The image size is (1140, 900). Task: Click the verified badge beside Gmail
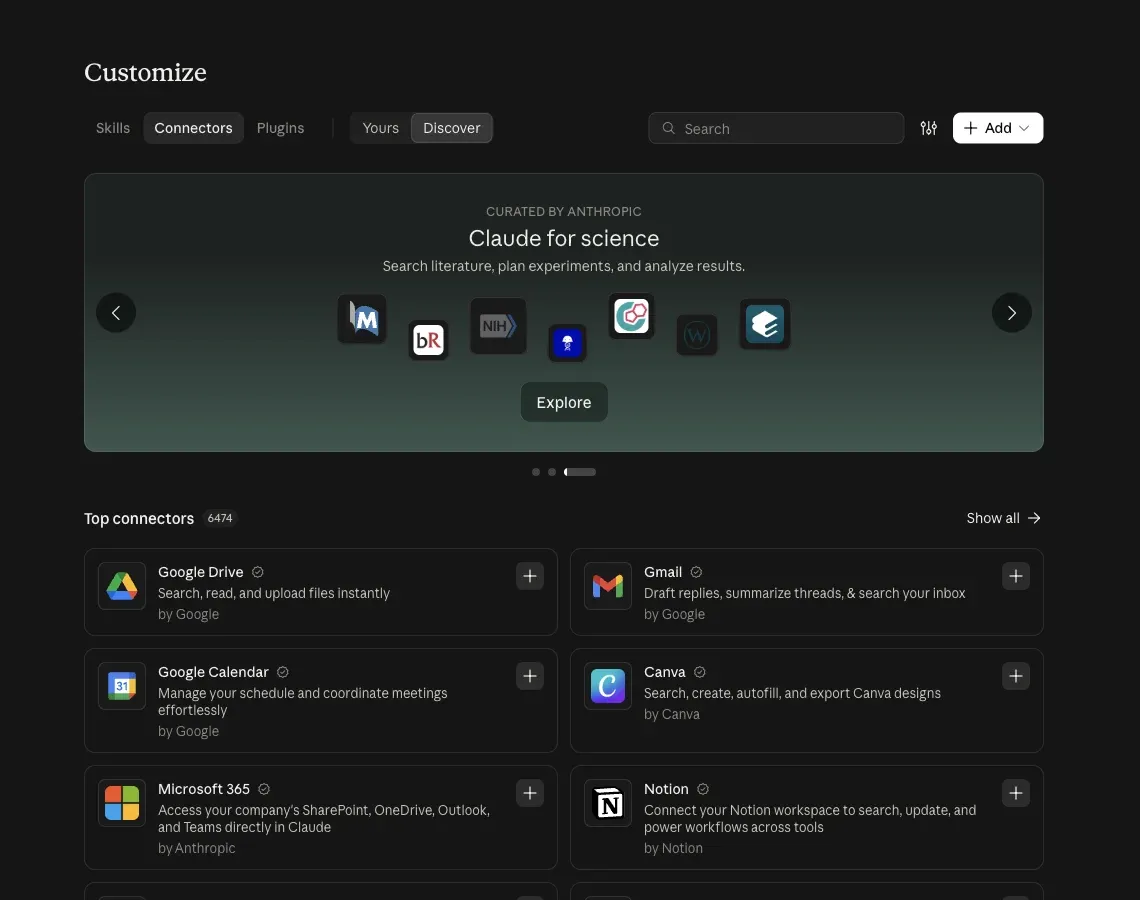pyautogui.click(x=696, y=572)
